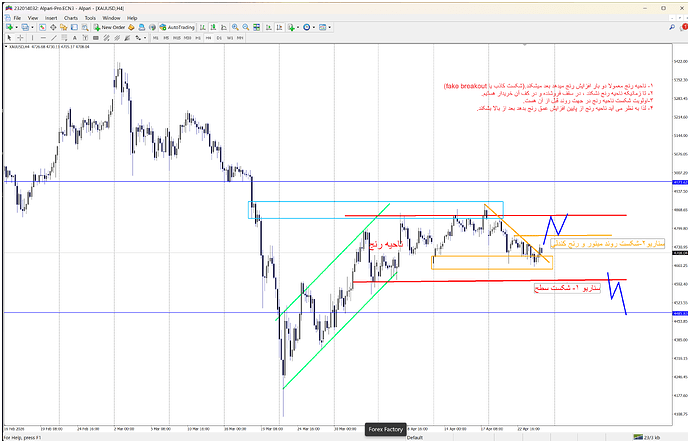Toggle the bar chart display mode
The width and height of the screenshot is (690, 443).
(203, 27)
